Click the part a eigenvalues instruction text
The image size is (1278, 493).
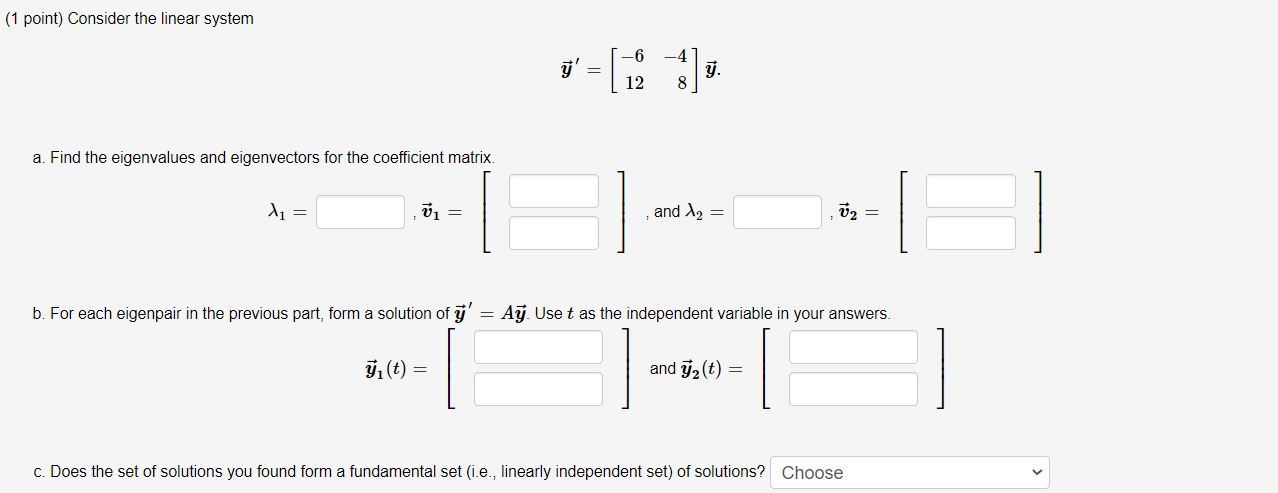[x=263, y=158]
